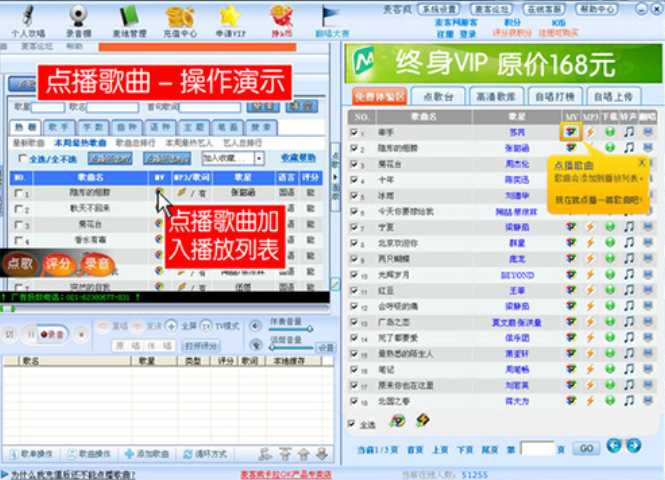The height and width of the screenshot is (480, 665).
Task: Click MP3 lightning icon for 宁夏
Action: (590, 227)
